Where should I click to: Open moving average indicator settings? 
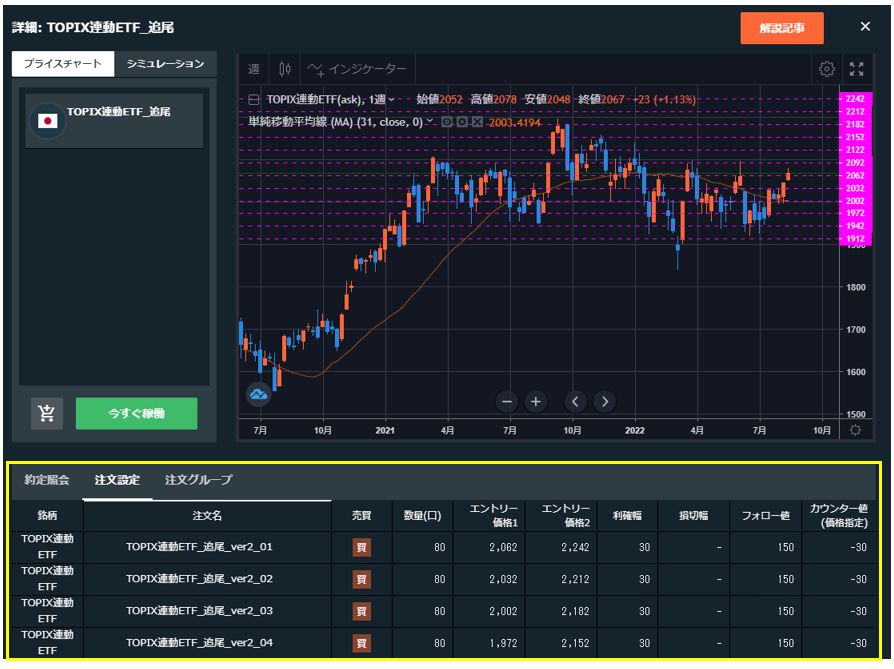[462, 122]
